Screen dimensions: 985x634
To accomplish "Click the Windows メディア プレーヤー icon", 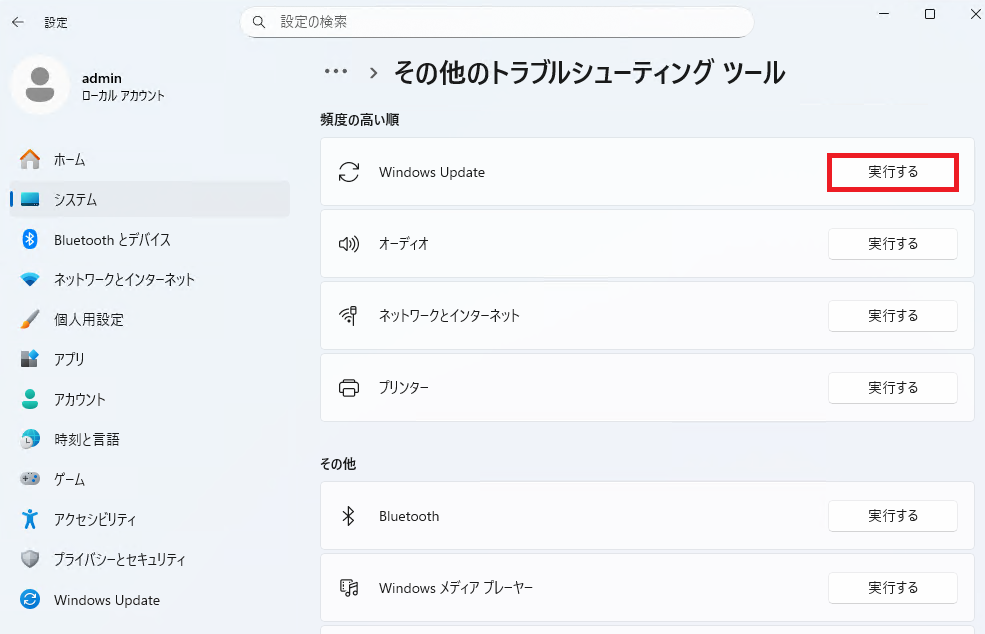I will pos(349,588).
